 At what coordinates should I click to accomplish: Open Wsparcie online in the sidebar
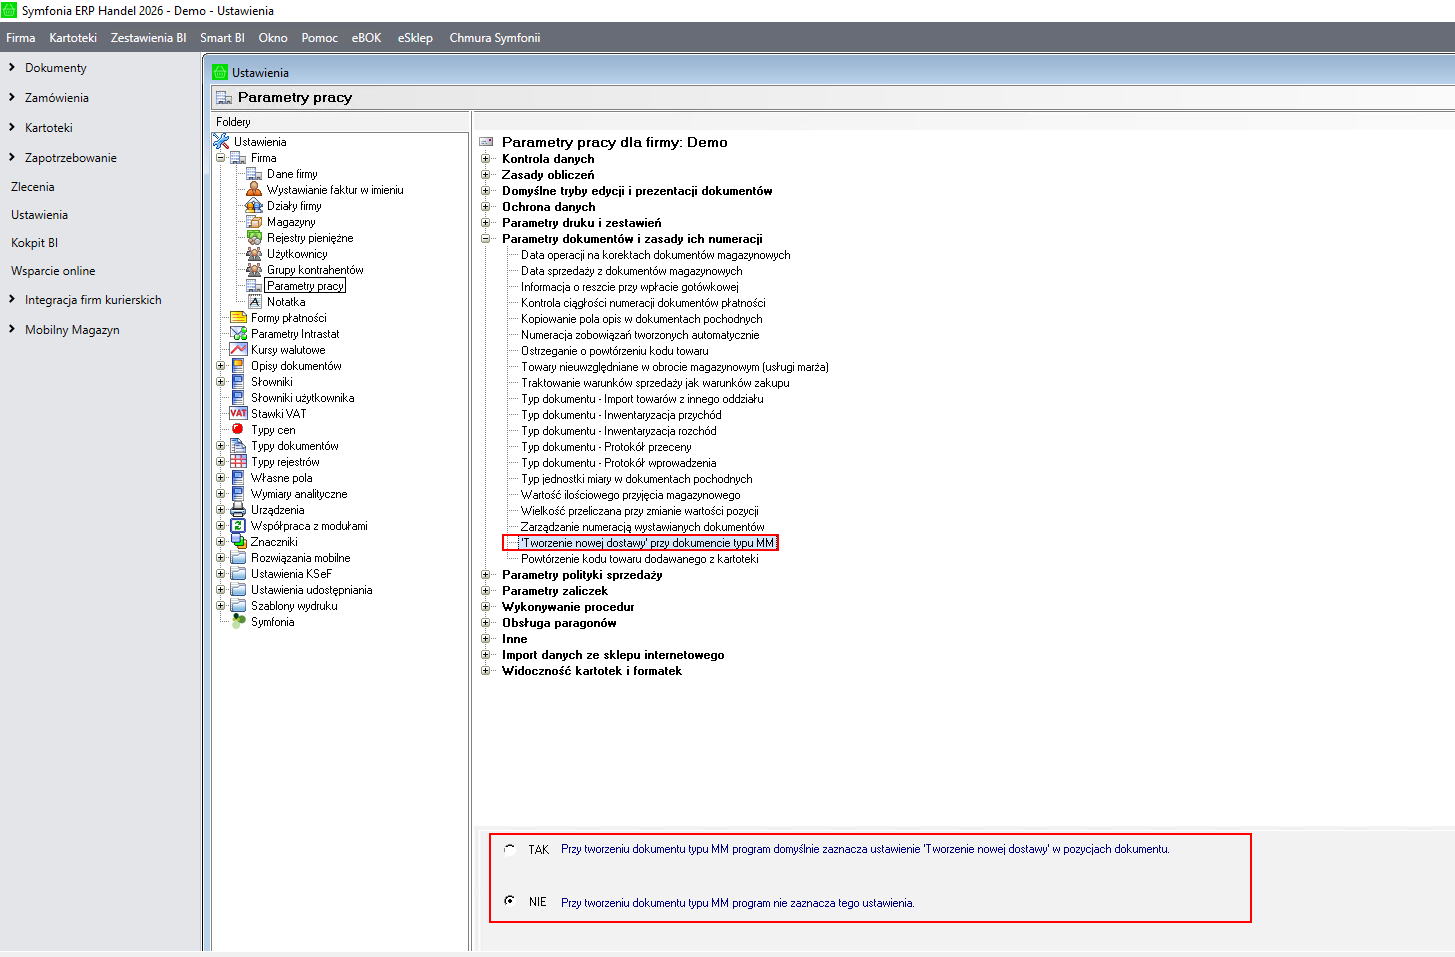[53, 271]
